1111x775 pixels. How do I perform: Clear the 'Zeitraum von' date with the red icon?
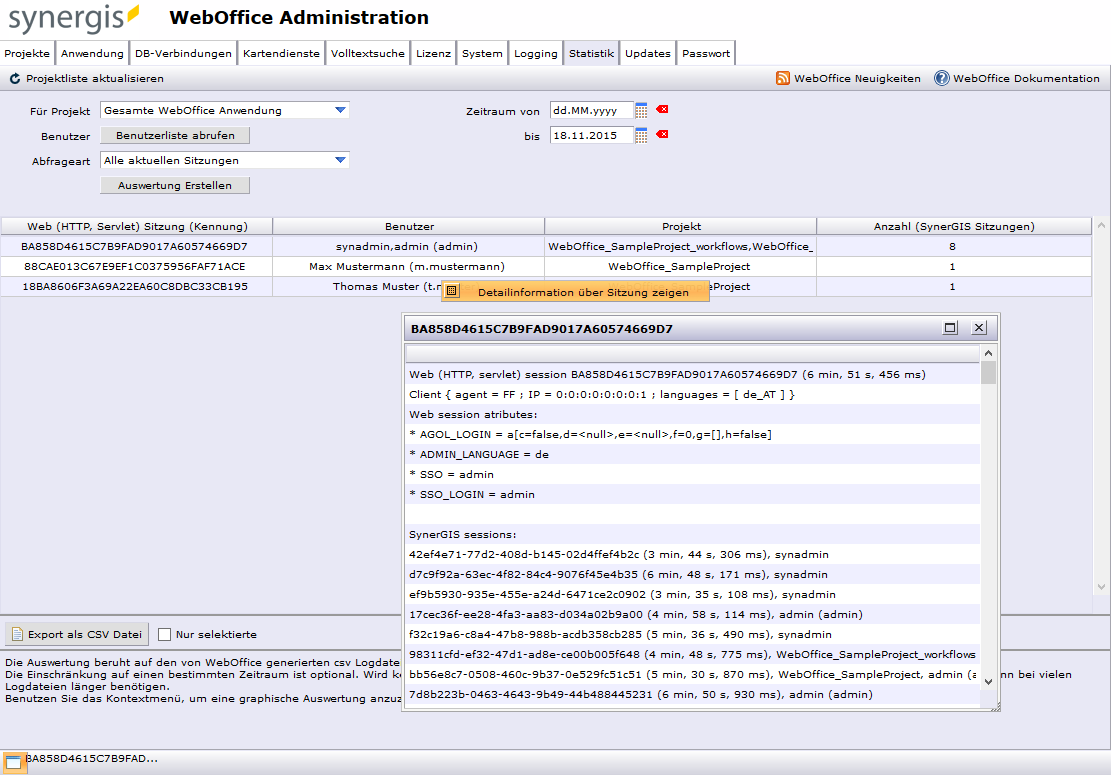(660, 110)
